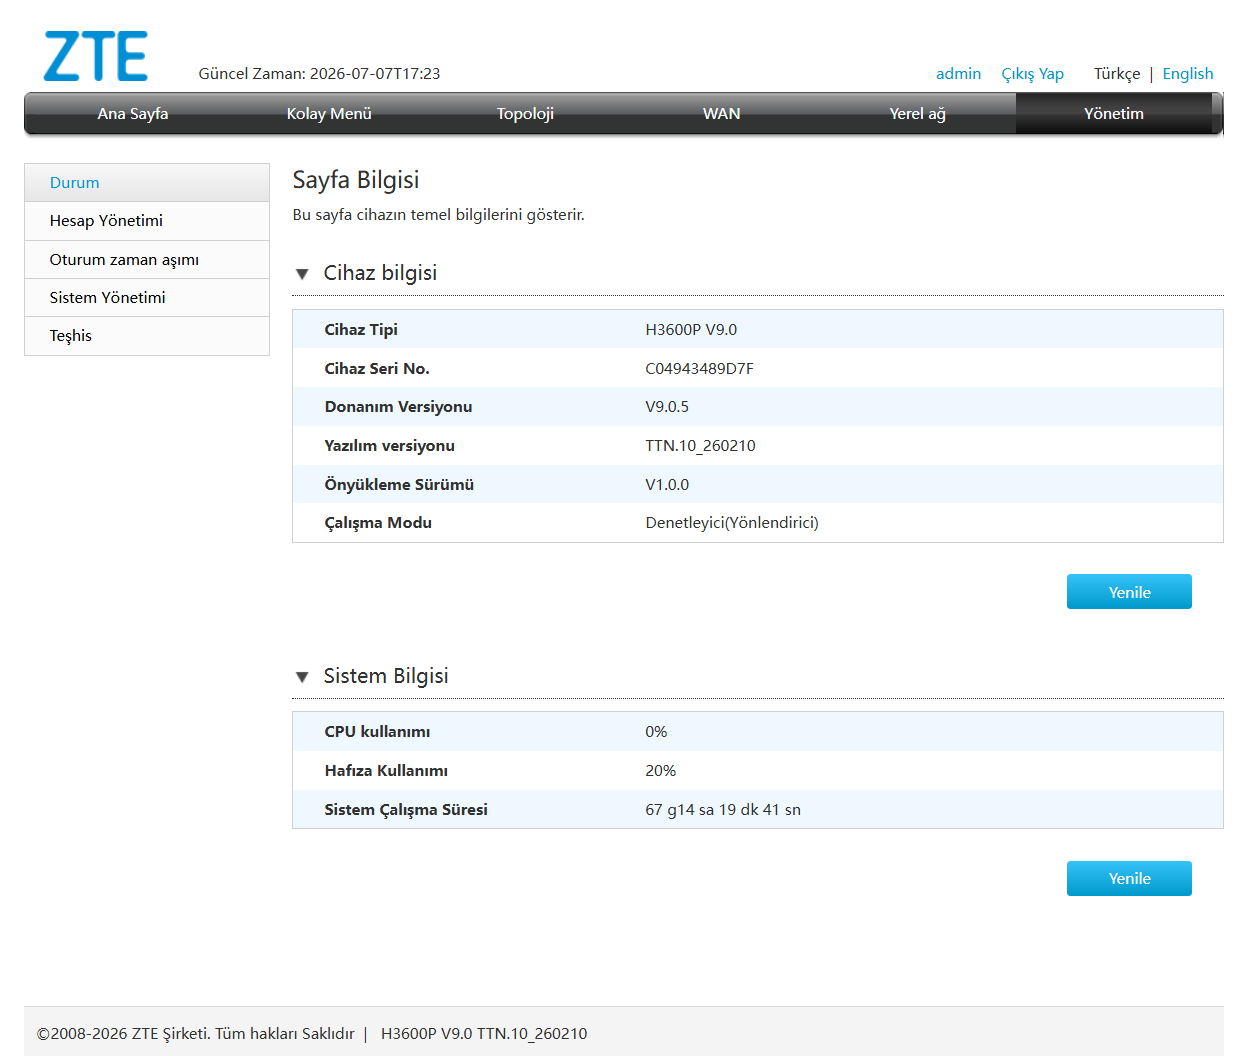Image resolution: width=1240 pixels, height=1056 pixels.
Task: Click the ZTE copyright footer text
Action: tap(196, 1034)
